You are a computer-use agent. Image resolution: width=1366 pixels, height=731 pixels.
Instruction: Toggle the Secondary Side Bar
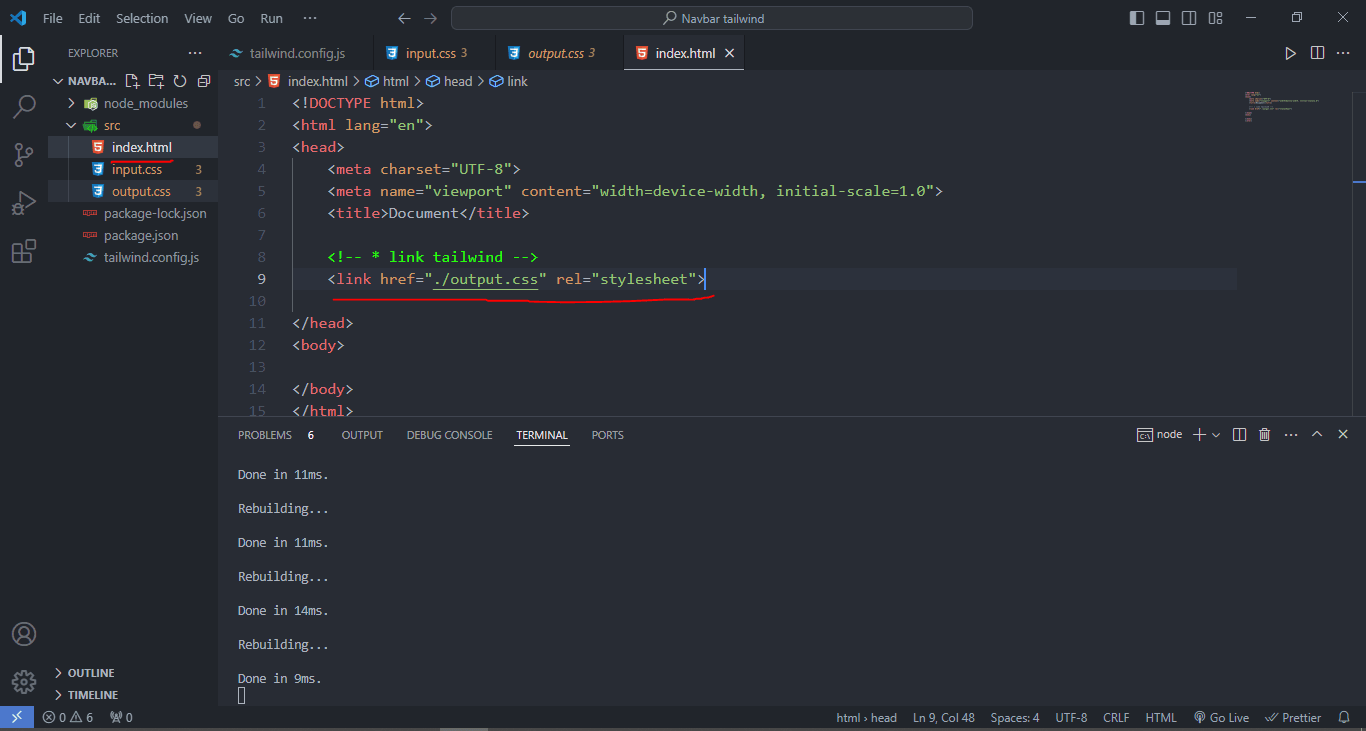point(1189,17)
